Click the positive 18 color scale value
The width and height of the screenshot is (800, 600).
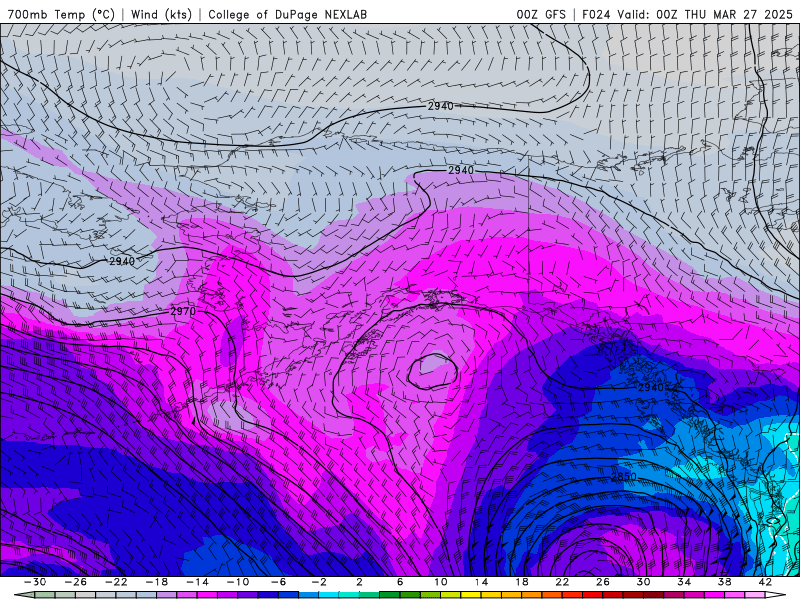point(521,582)
